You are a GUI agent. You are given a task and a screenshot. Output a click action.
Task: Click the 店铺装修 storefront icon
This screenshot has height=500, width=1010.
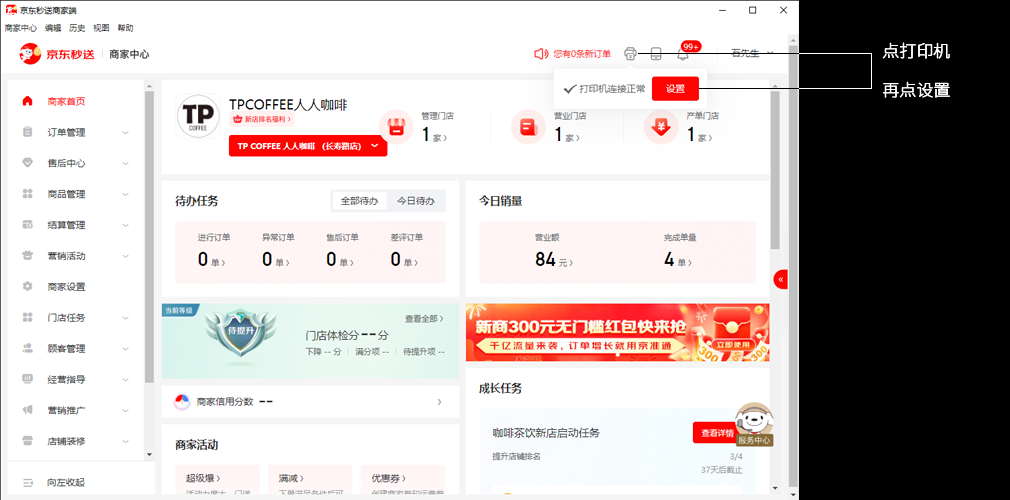(x=27, y=441)
